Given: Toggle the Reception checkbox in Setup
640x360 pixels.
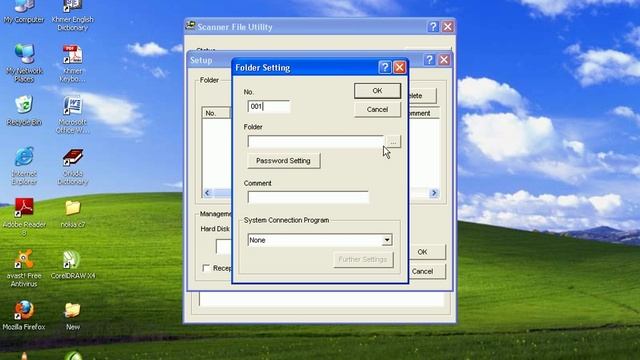Looking at the screenshot, I should click(206, 268).
